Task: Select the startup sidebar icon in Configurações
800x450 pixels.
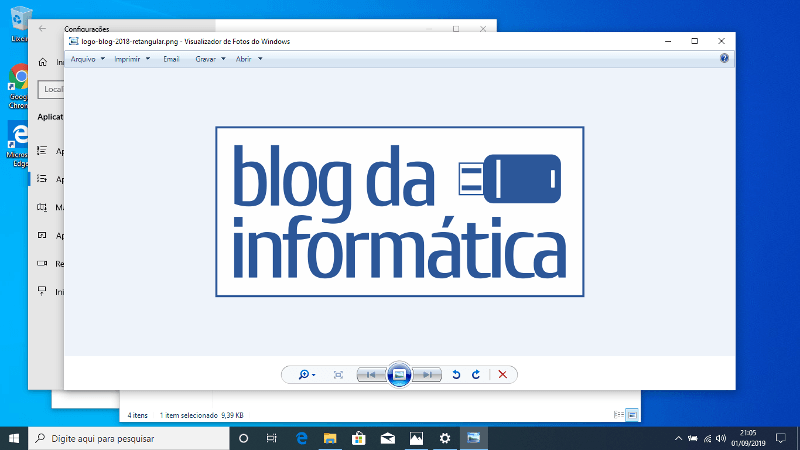Action: pyautogui.click(x=42, y=291)
